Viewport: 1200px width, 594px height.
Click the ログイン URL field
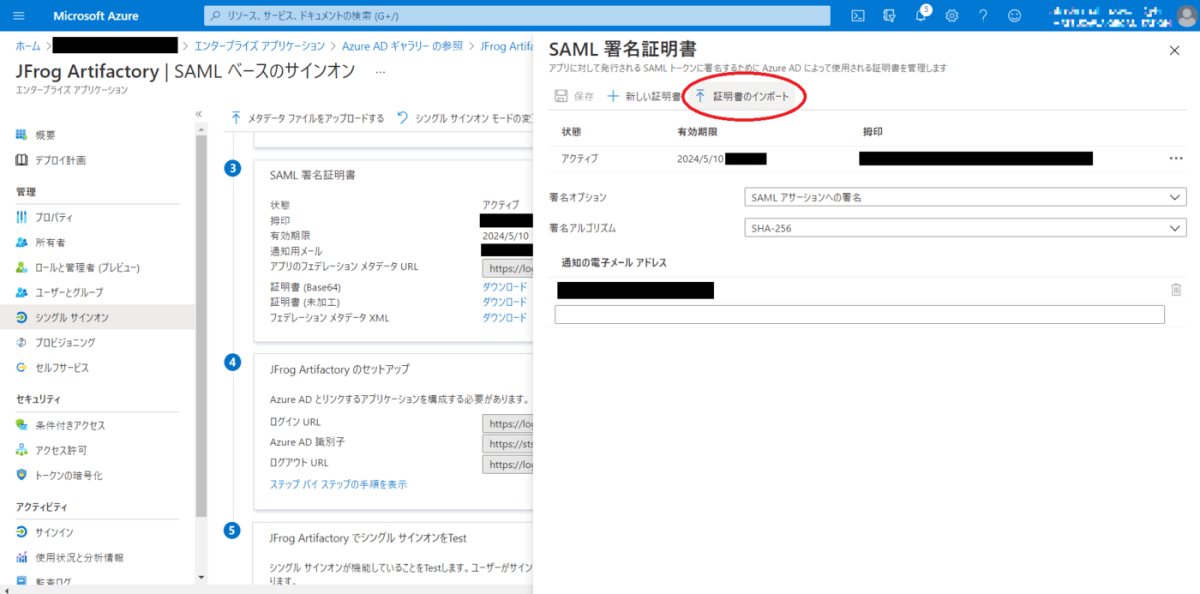coord(508,423)
